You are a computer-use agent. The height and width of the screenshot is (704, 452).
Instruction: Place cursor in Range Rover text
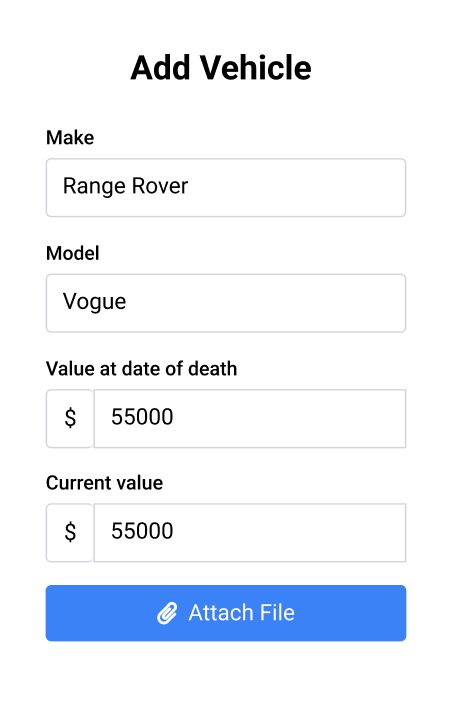(x=125, y=186)
